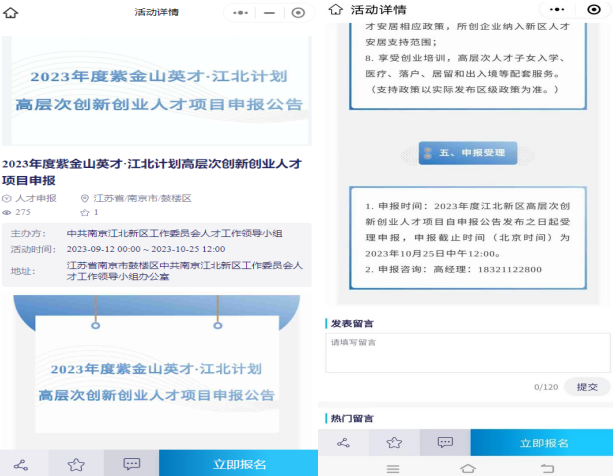
Task: Tap the circle close icon in the right header
Action: (594, 9)
